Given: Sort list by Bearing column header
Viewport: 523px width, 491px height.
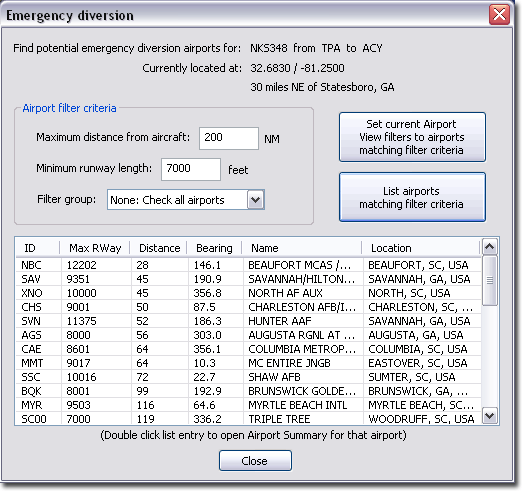Looking at the screenshot, I should click(214, 248).
